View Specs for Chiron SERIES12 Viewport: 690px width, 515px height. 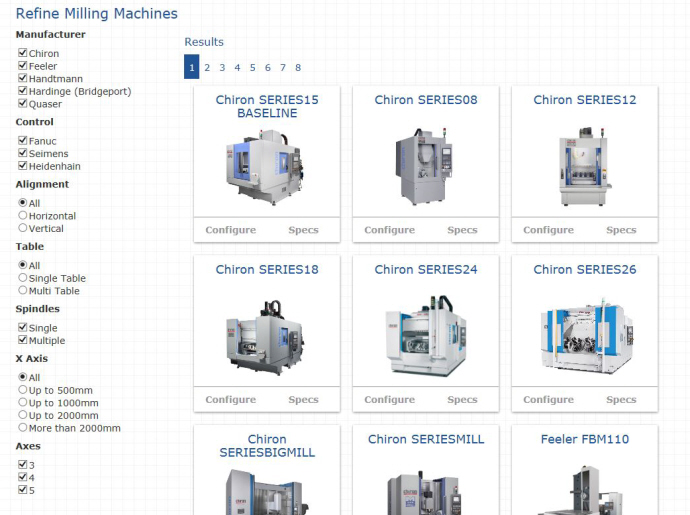pos(621,230)
